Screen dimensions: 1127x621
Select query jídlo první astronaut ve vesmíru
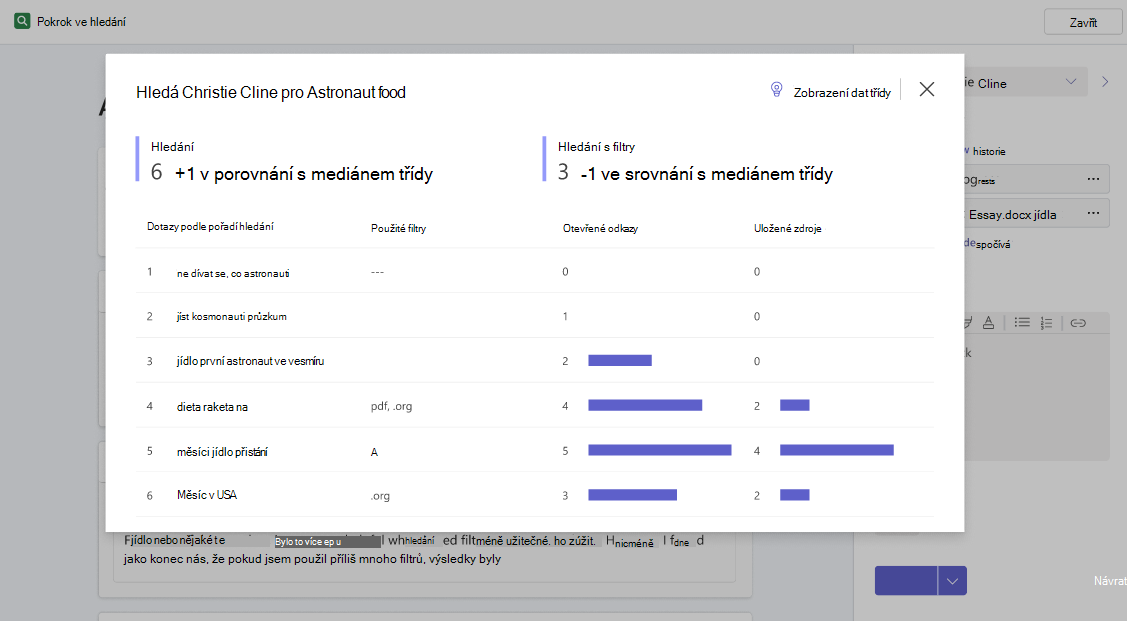tap(250, 361)
